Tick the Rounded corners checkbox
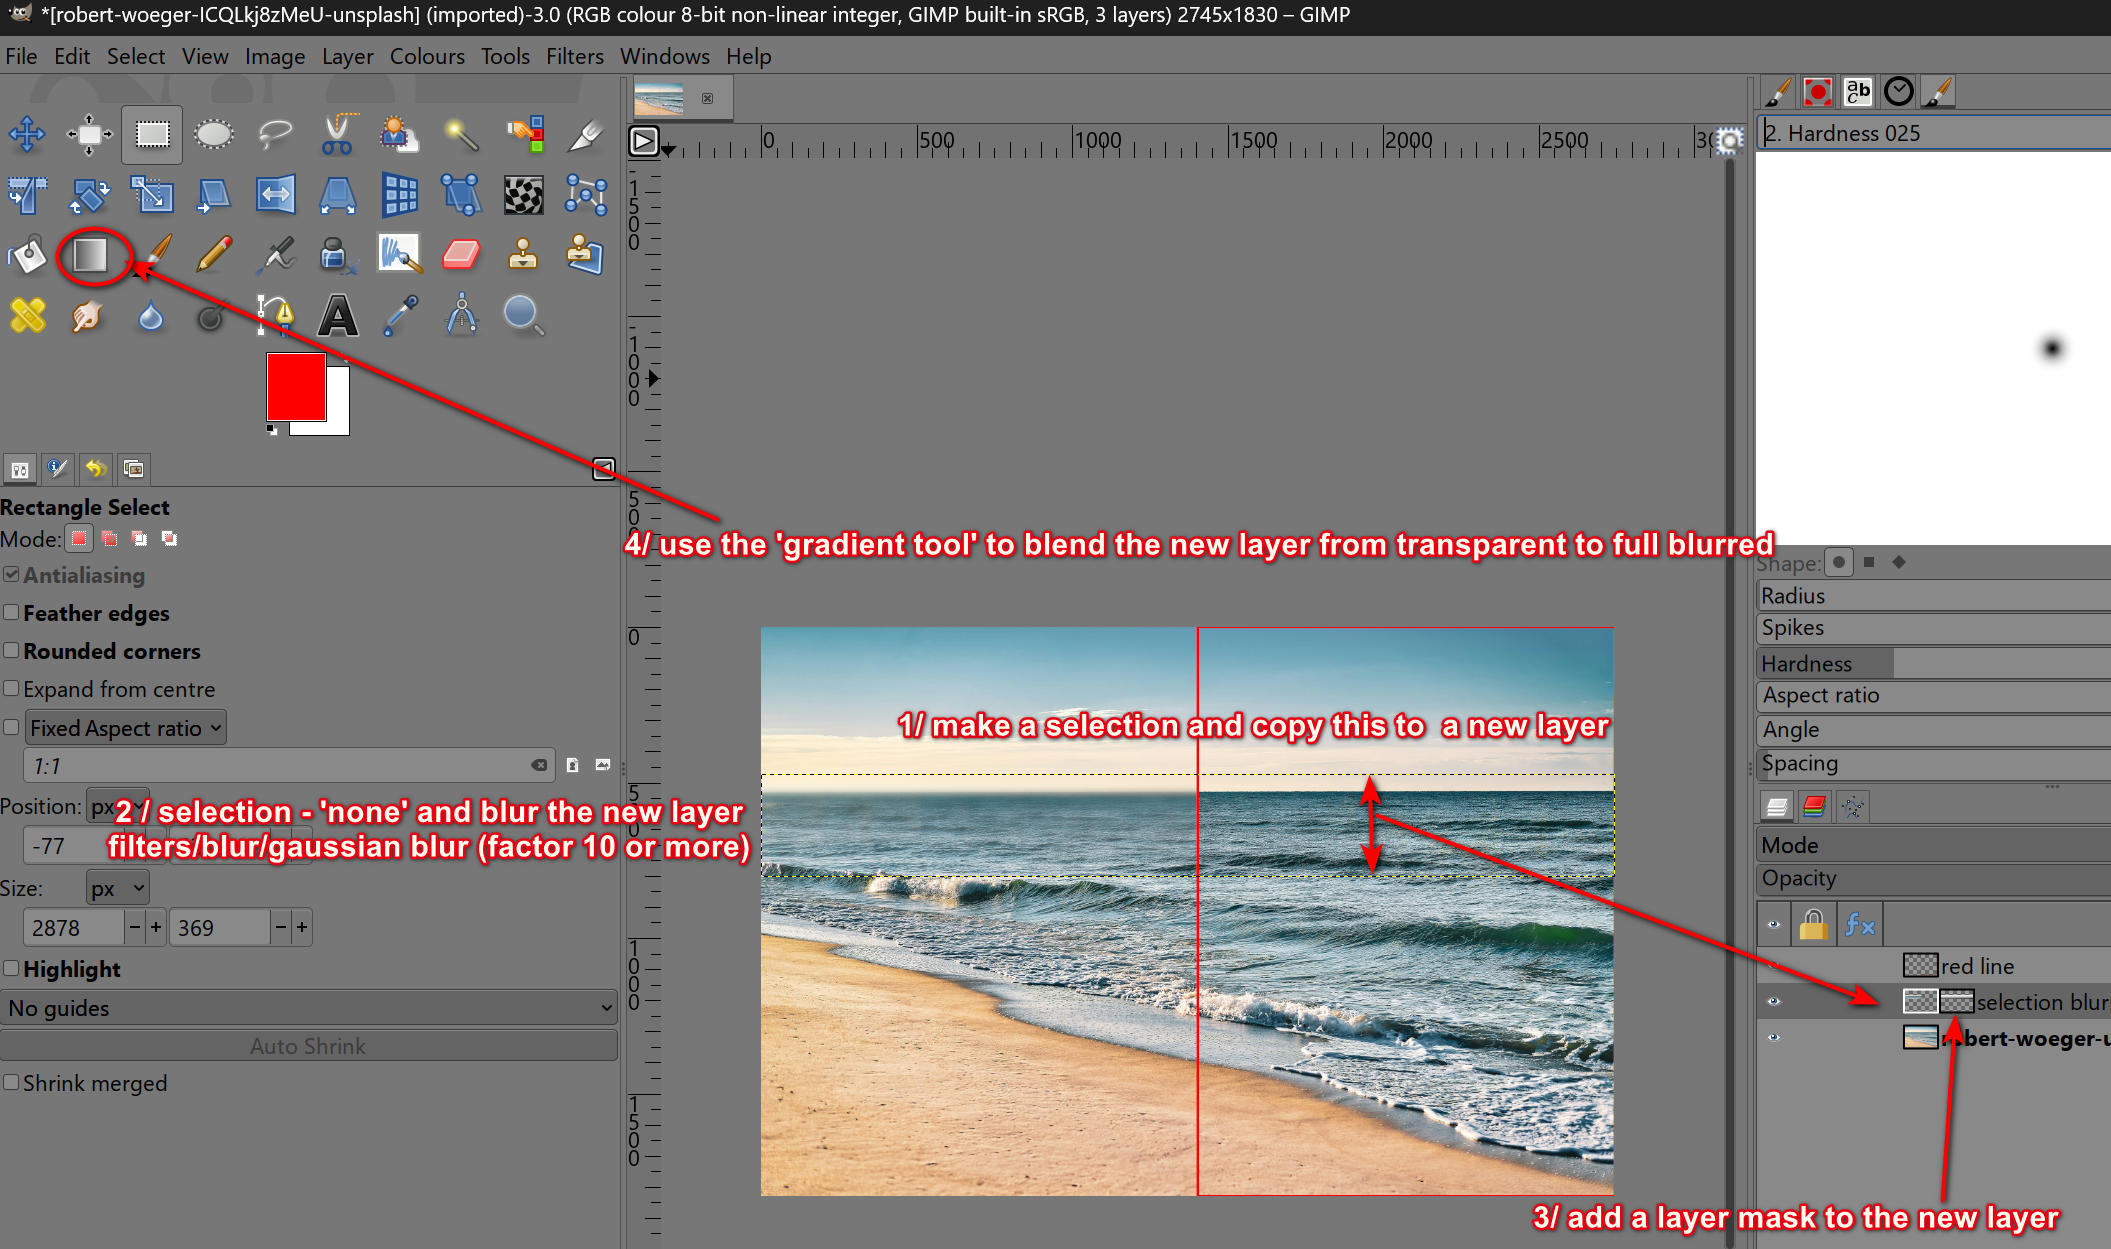Screen dimensions: 2111x1249 click(x=12, y=650)
